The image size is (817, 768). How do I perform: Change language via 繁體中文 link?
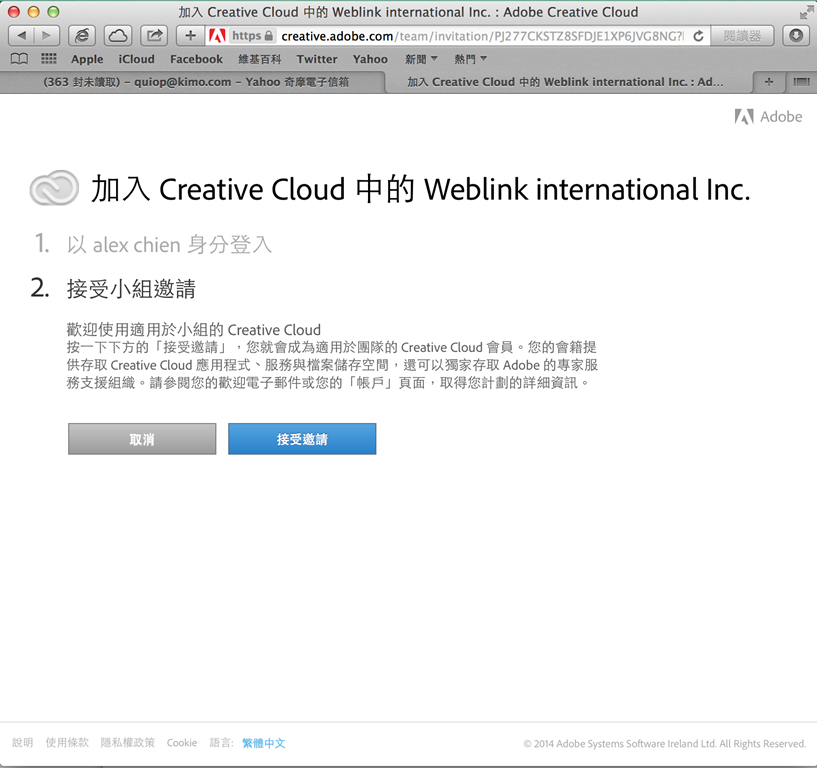tap(264, 743)
